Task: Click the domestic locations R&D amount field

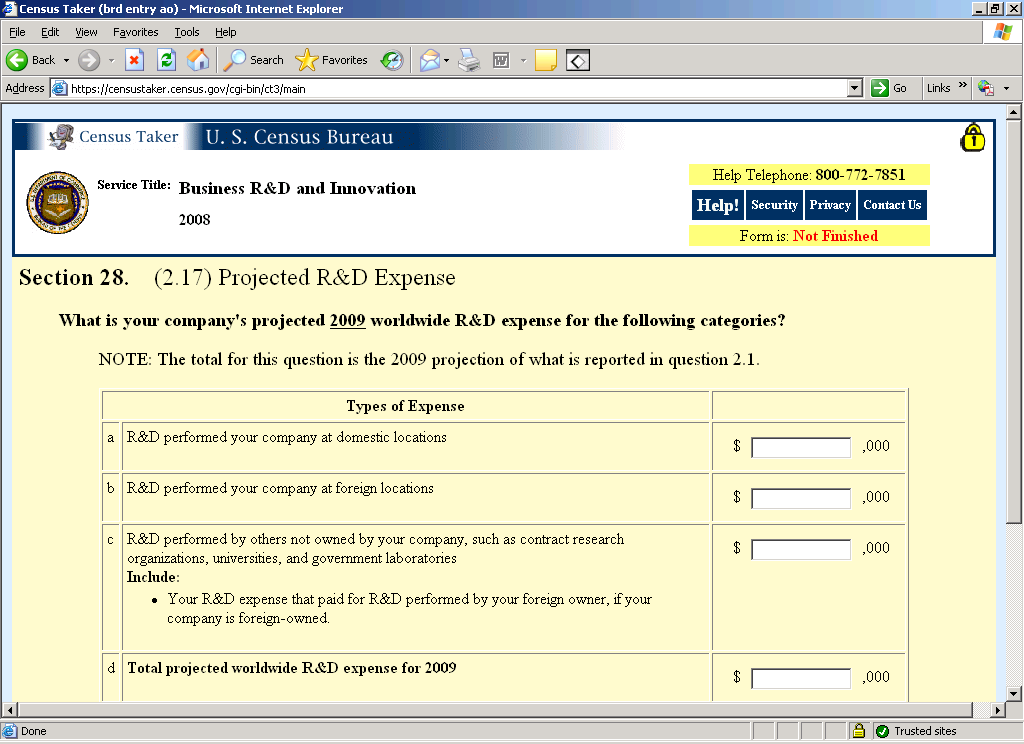Action: [800, 447]
